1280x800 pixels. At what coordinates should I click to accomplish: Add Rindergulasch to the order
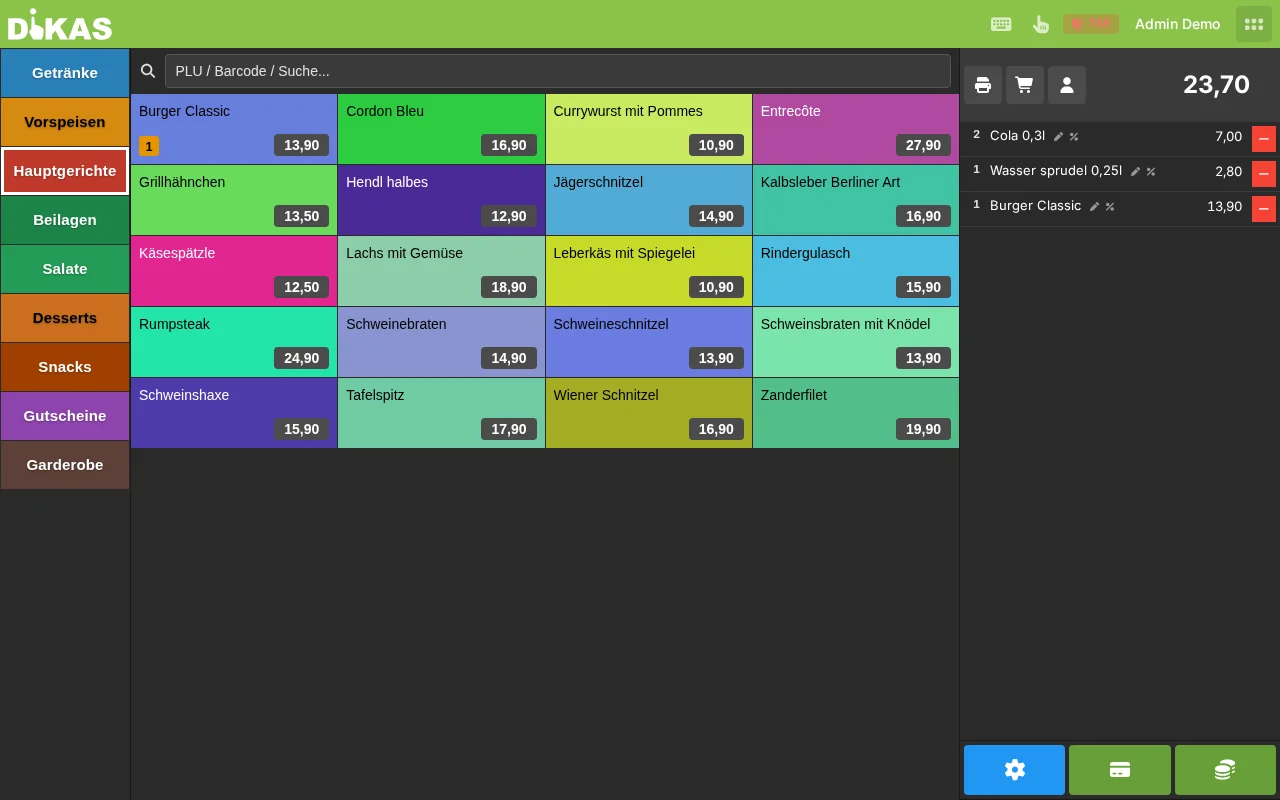coord(856,271)
